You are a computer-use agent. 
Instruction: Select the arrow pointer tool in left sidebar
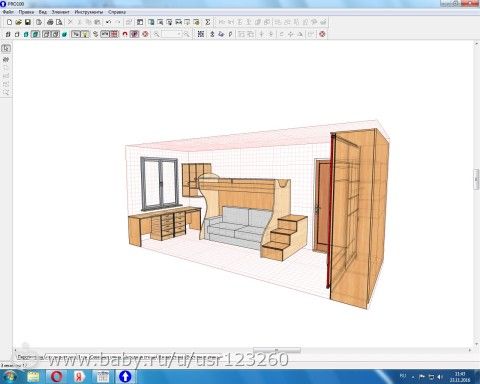tap(6, 48)
